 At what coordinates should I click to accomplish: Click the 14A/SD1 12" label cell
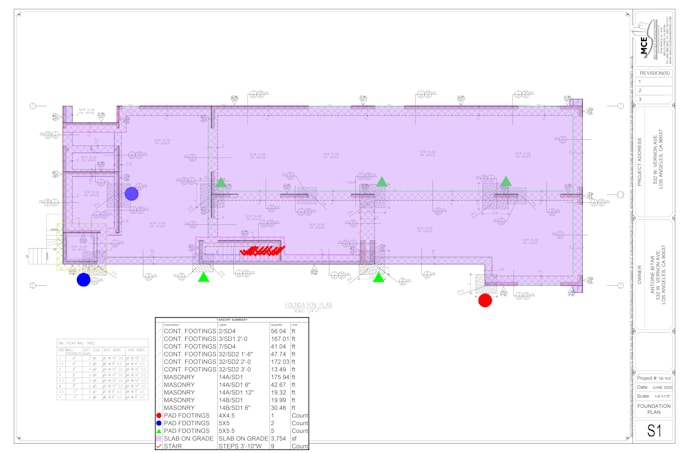pyautogui.click(x=236, y=392)
